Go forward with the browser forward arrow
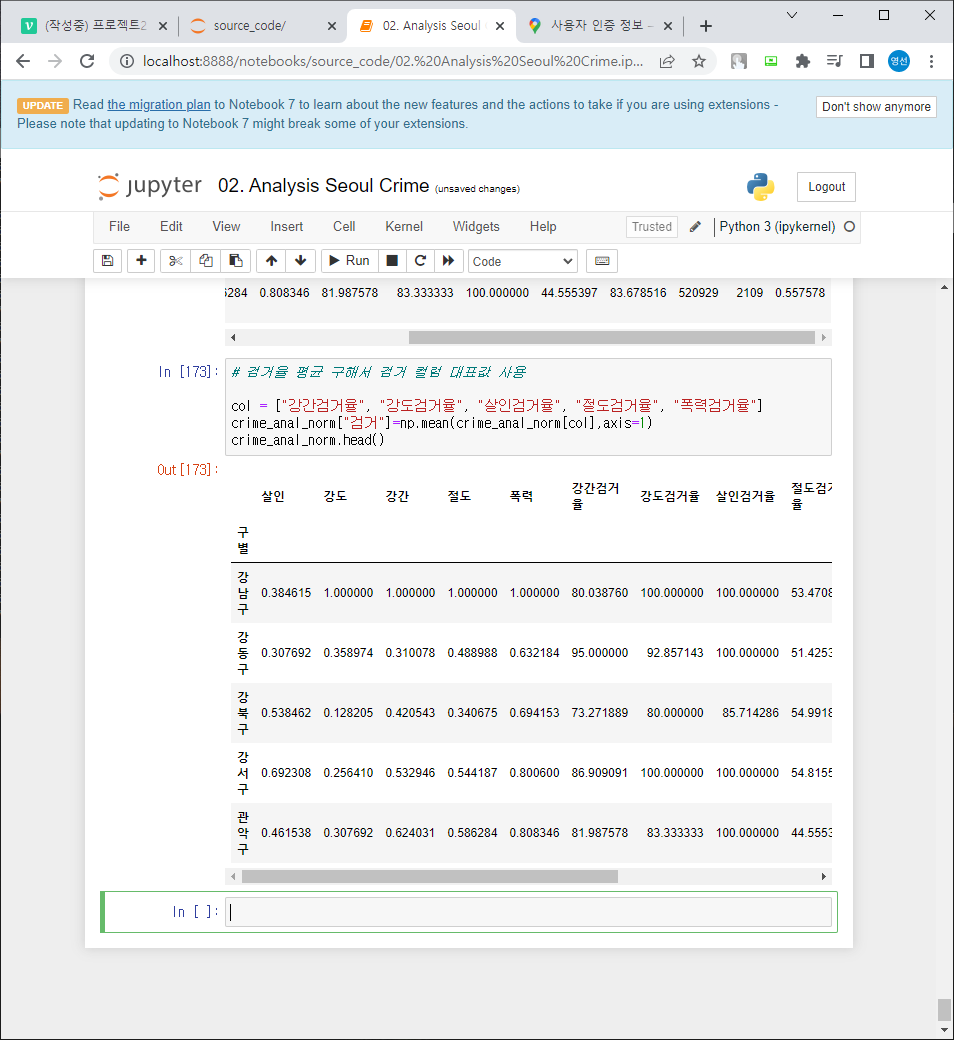The width and height of the screenshot is (954, 1040). point(55,62)
